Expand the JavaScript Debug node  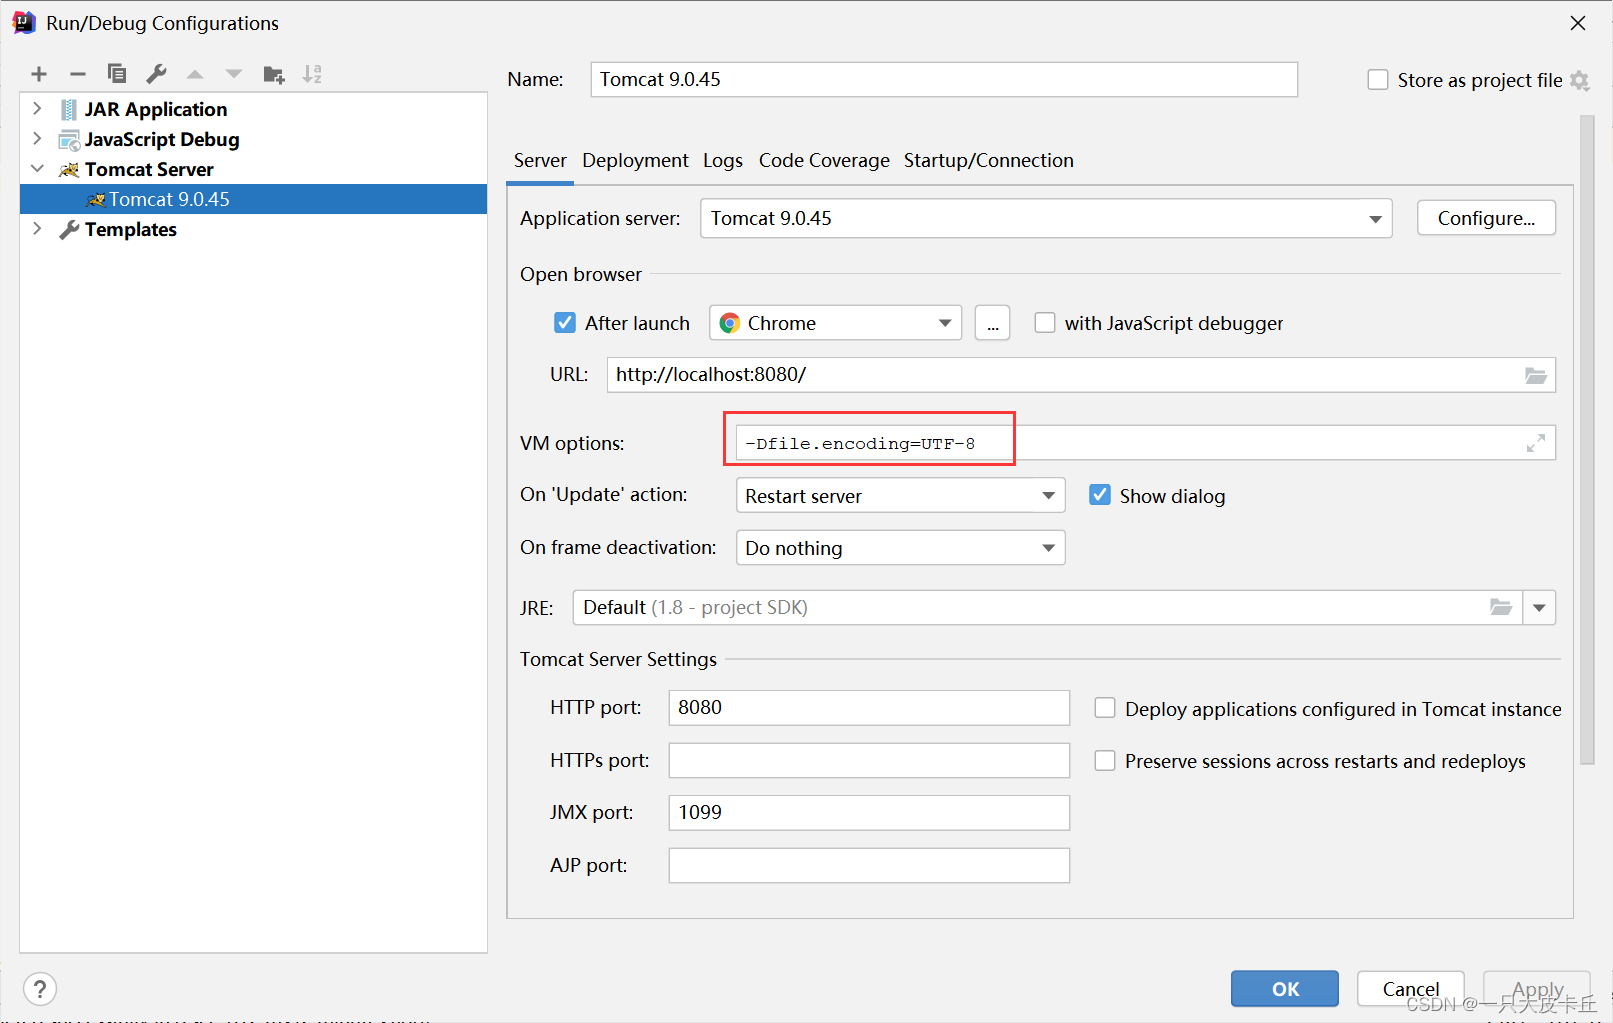click(37, 139)
